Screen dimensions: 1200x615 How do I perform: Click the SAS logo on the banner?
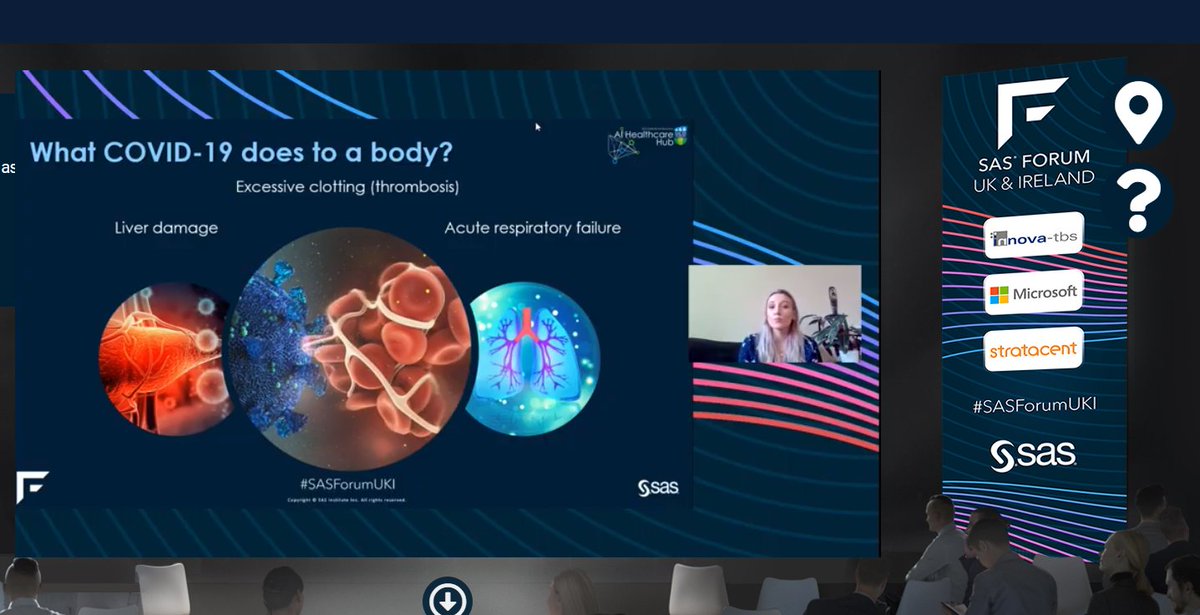(x=1033, y=456)
